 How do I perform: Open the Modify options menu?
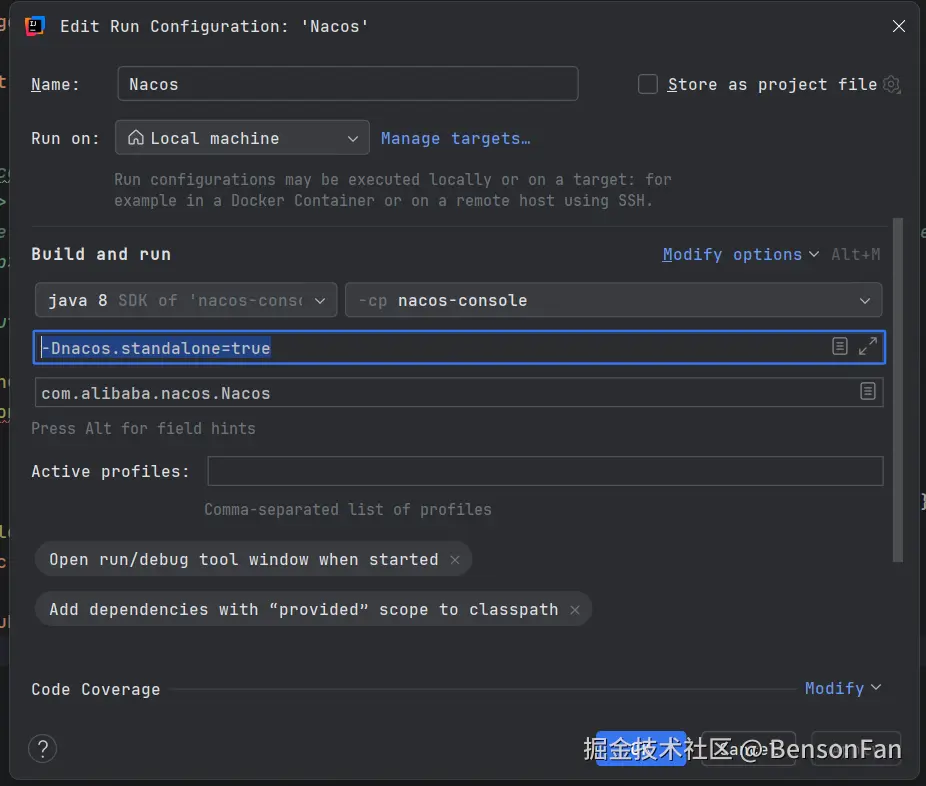[x=740, y=255]
